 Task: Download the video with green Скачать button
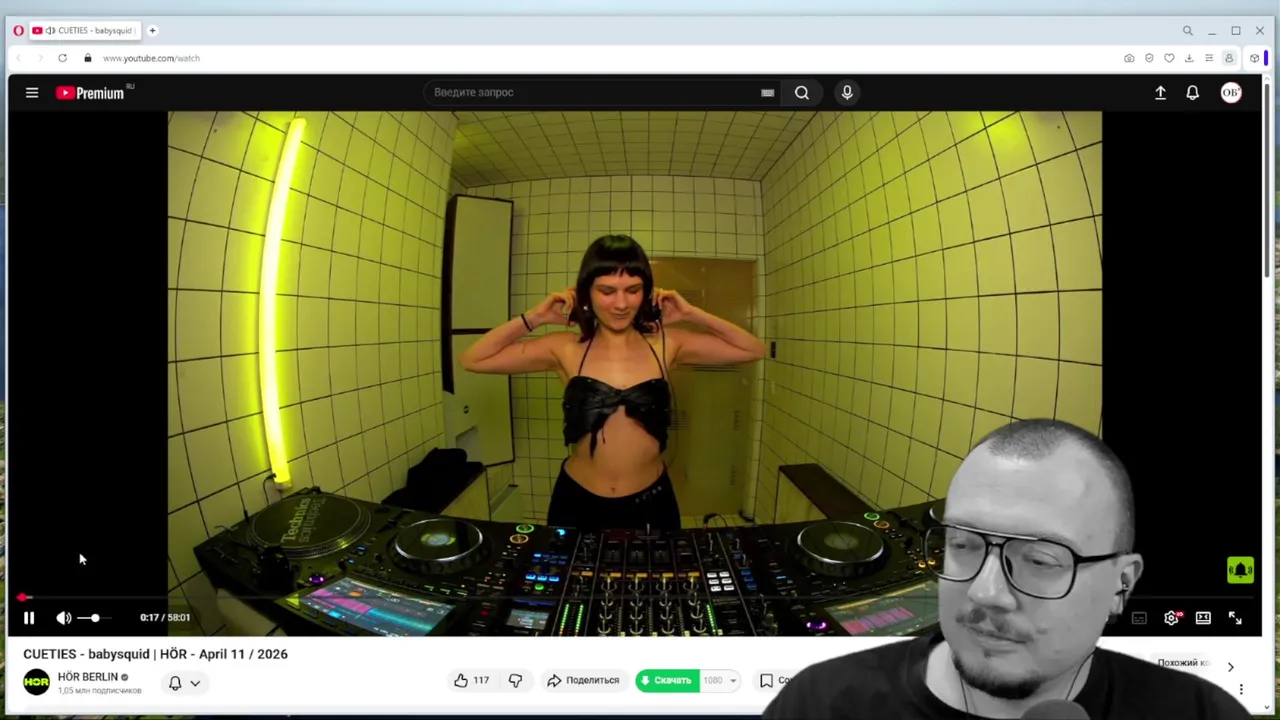click(x=667, y=681)
